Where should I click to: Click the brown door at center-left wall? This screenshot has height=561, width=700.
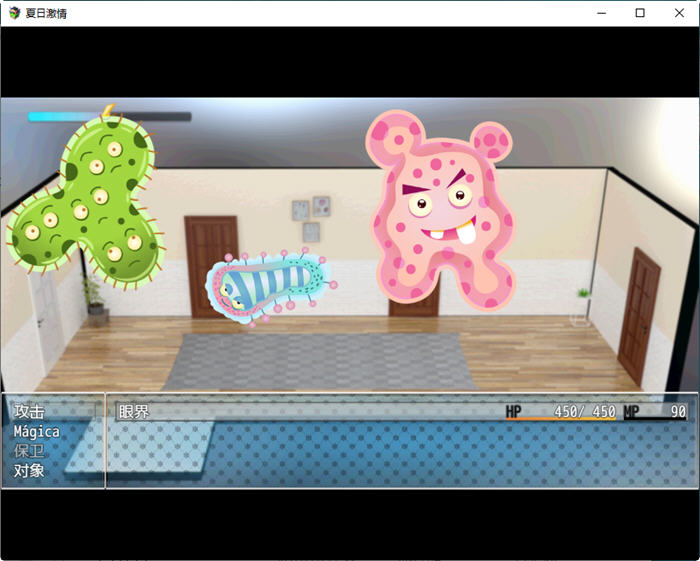point(210,265)
